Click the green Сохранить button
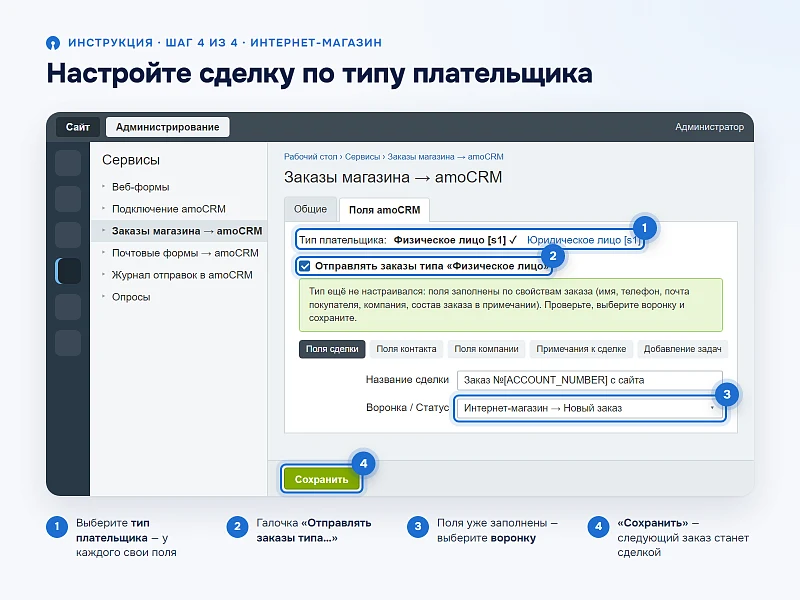The height and width of the screenshot is (600, 800). tap(321, 480)
